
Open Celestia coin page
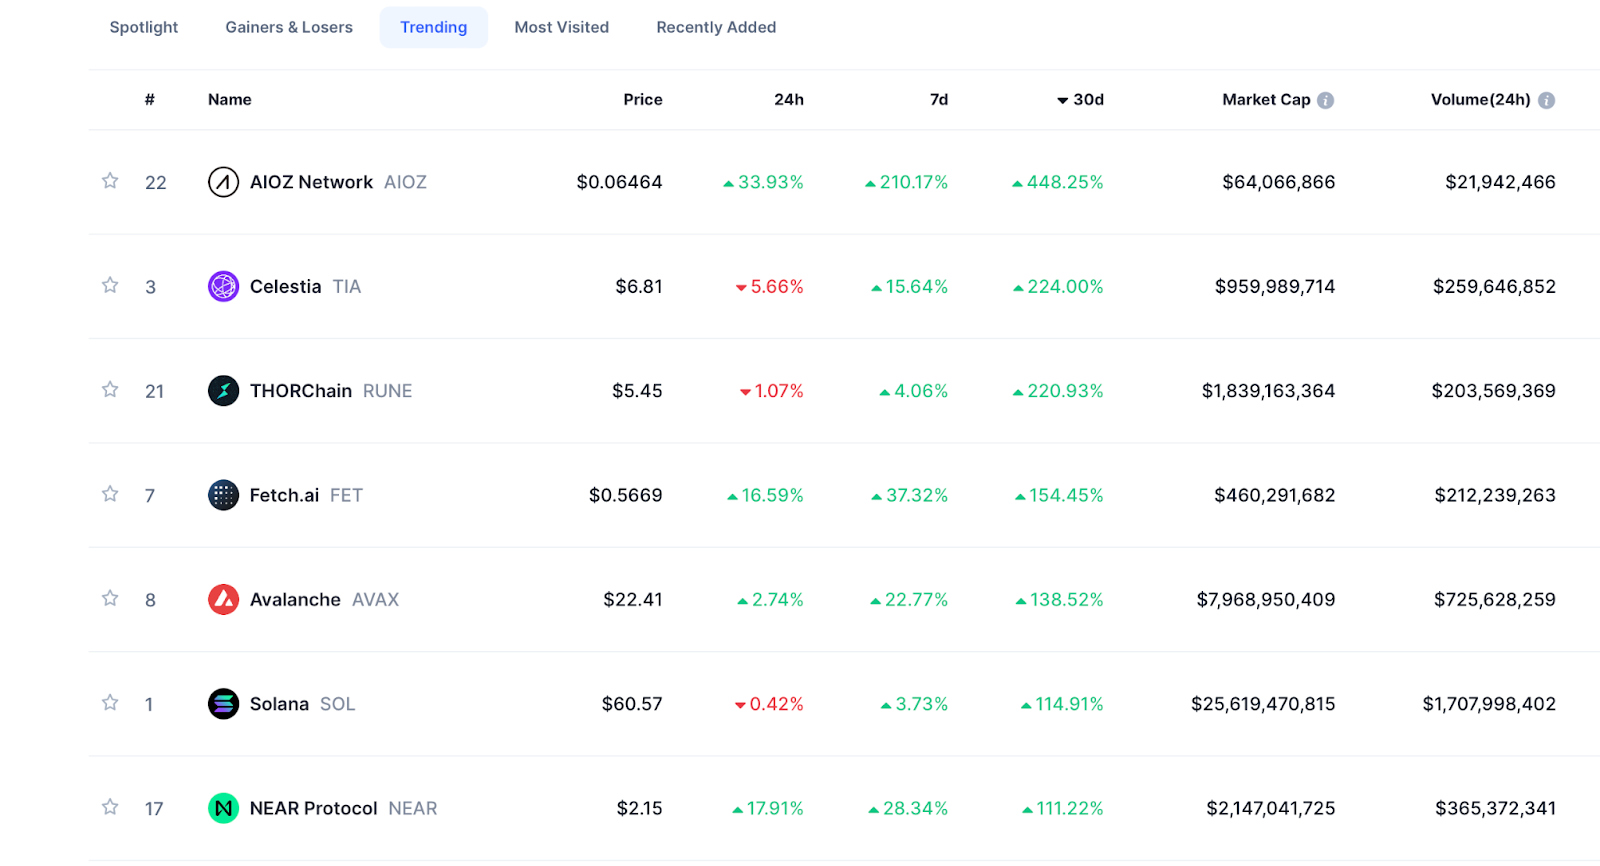point(285,286)
